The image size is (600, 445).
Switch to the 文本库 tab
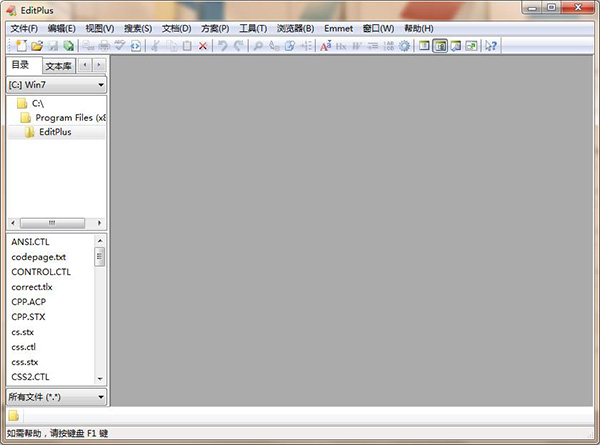point(58,66)
